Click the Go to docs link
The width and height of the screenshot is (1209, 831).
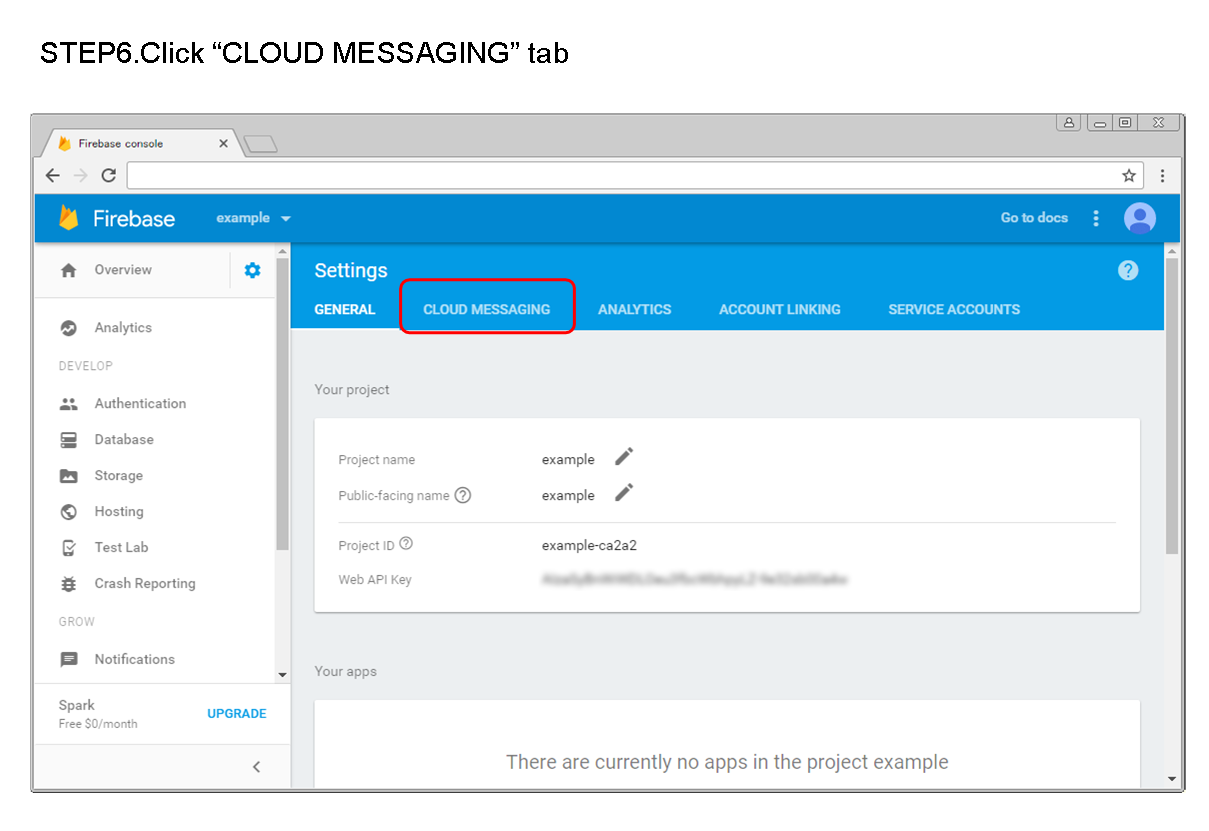click(x=1034, y=218)
